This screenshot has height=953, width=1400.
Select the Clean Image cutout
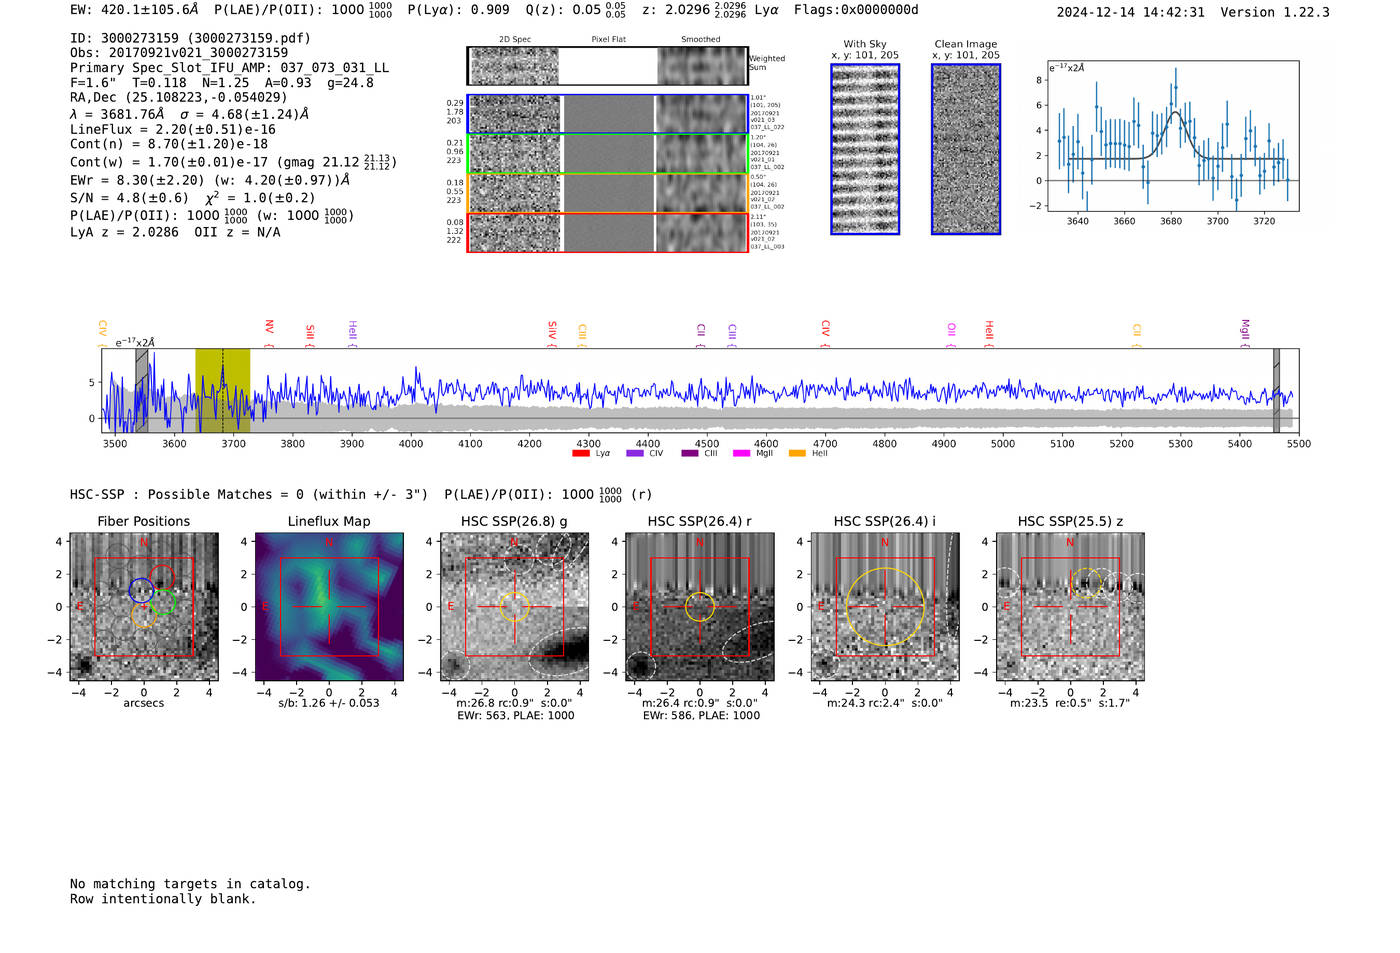966,149
